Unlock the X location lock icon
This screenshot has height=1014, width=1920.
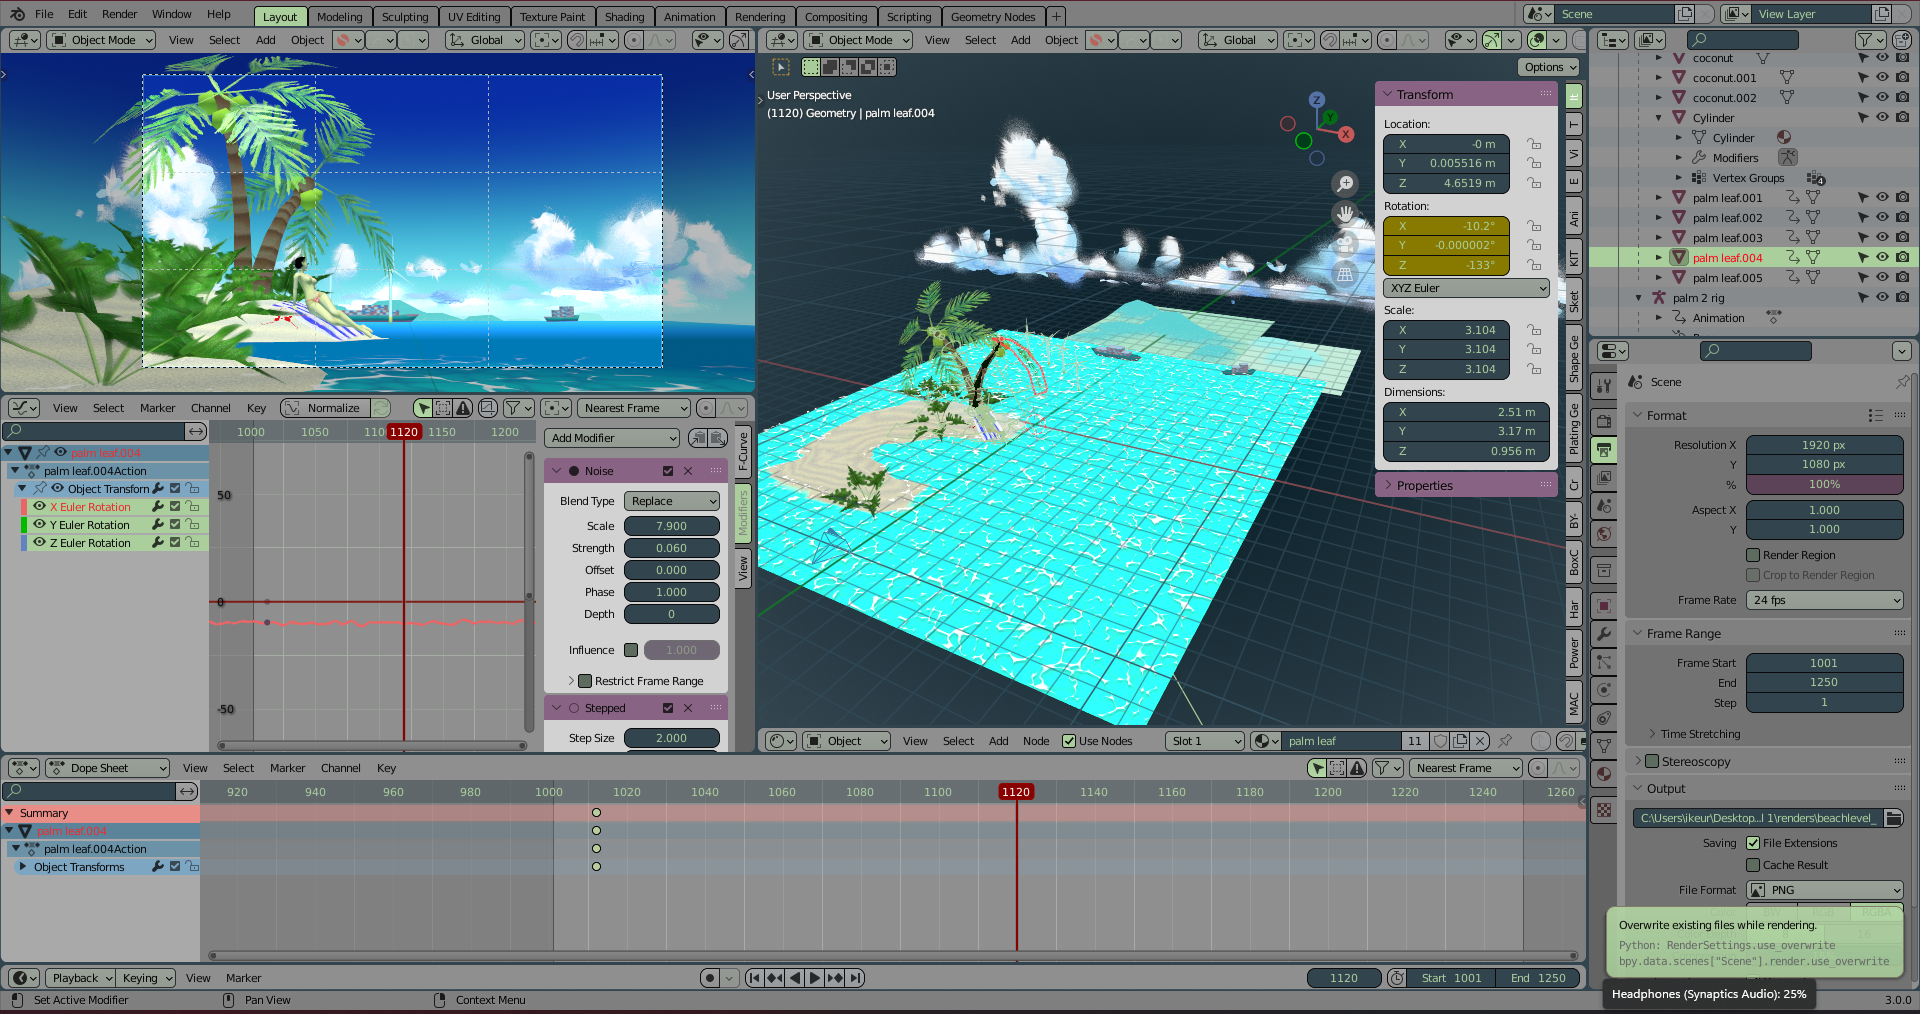tap(1534, 144)
